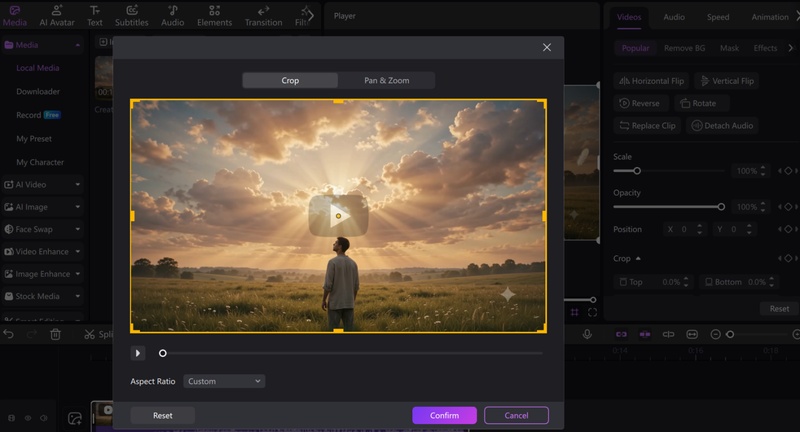Click the preview scrubber handle
Screen dimensions: 800x432
162,353
